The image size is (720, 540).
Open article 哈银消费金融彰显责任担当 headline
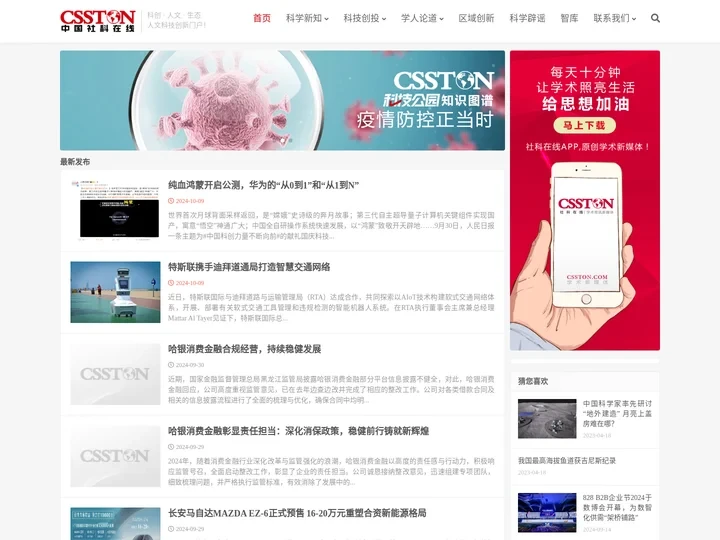pos(298,431)
